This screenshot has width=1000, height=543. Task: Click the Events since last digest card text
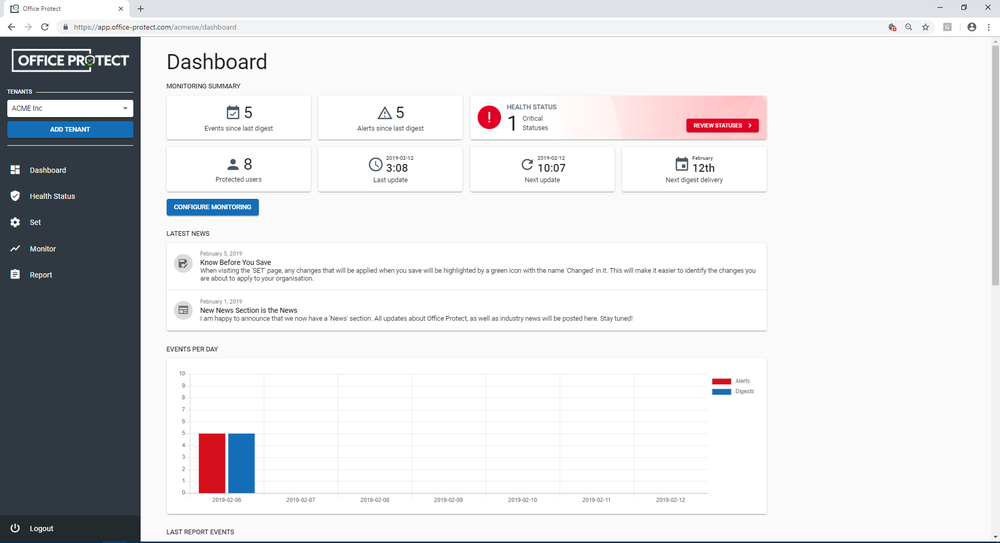coord(239,128)
